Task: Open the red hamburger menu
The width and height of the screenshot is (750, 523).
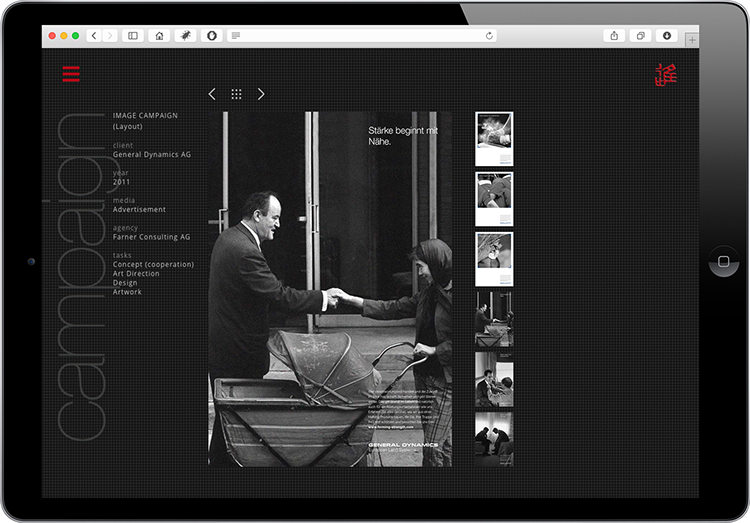Action: 71,74
